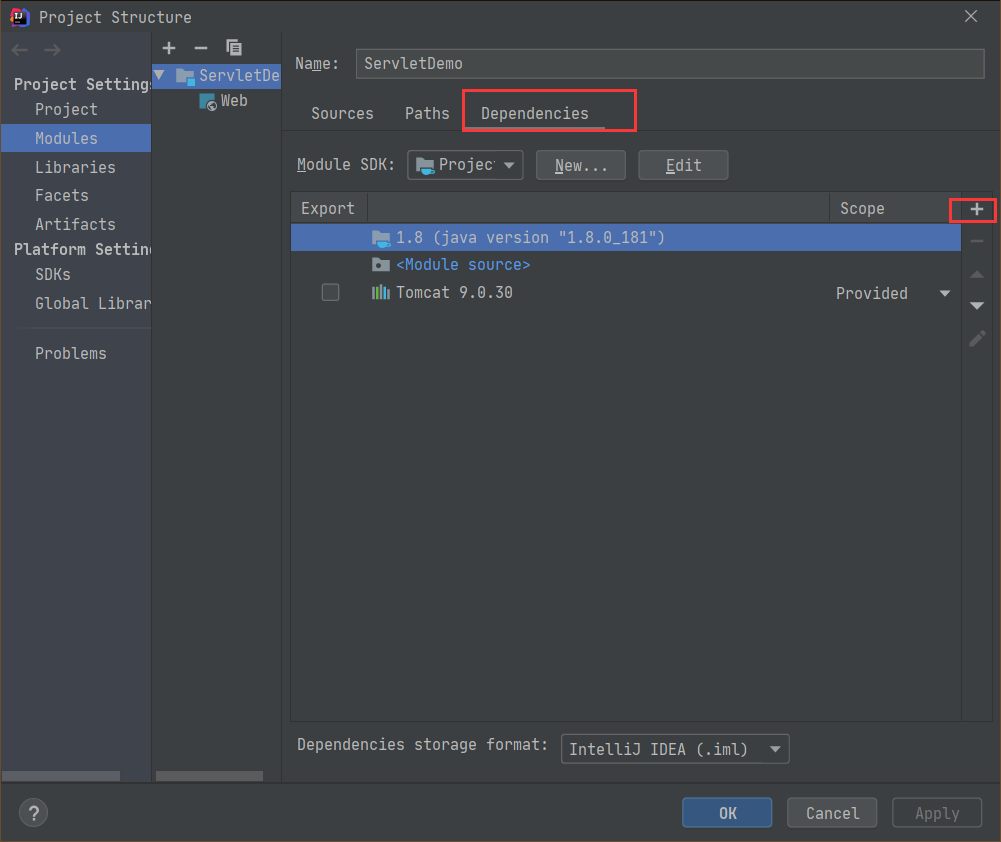
Task: Select the Tomcat 9.0.30 dependency row
Action: (x=626, y=292)
